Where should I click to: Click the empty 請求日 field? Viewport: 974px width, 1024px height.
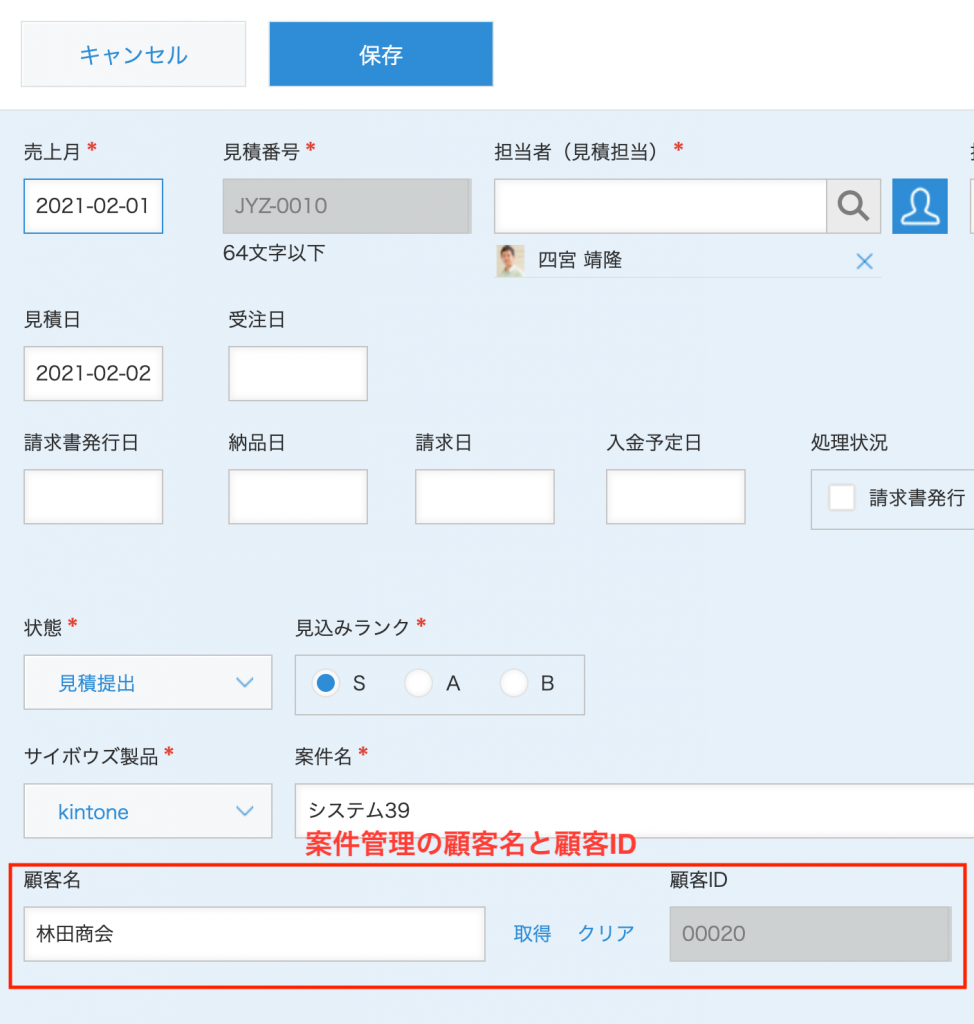(485, 496)
